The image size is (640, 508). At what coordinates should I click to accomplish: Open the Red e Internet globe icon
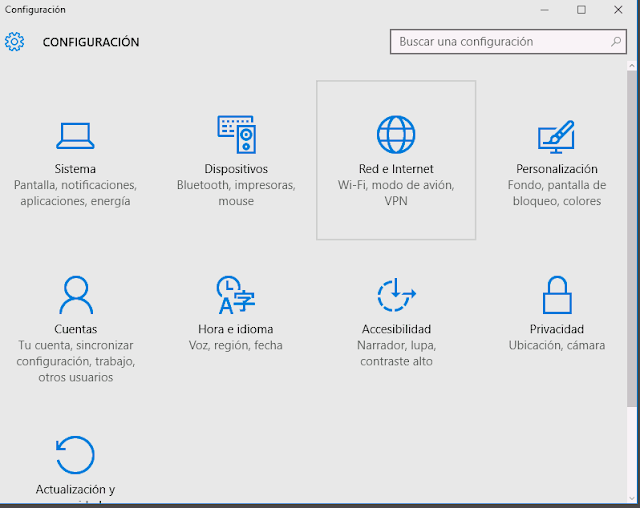click(396, 135)
